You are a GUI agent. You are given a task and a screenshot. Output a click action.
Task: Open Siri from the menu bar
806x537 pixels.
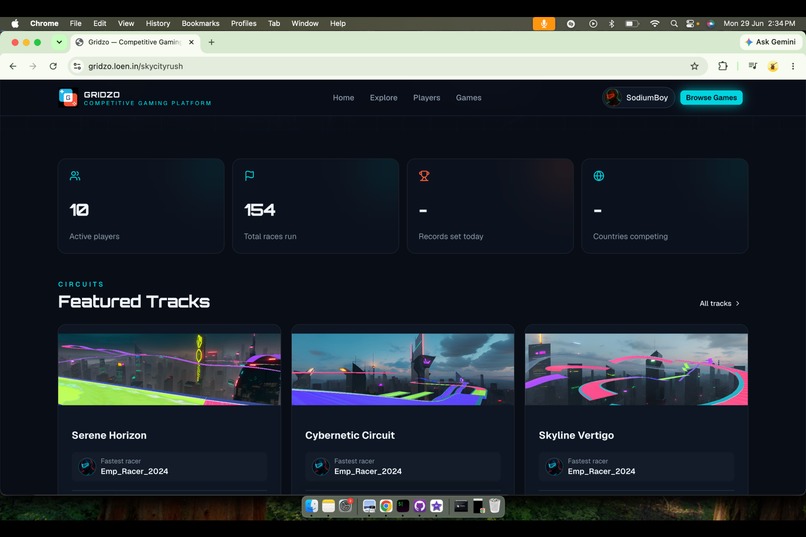(710, 24)
